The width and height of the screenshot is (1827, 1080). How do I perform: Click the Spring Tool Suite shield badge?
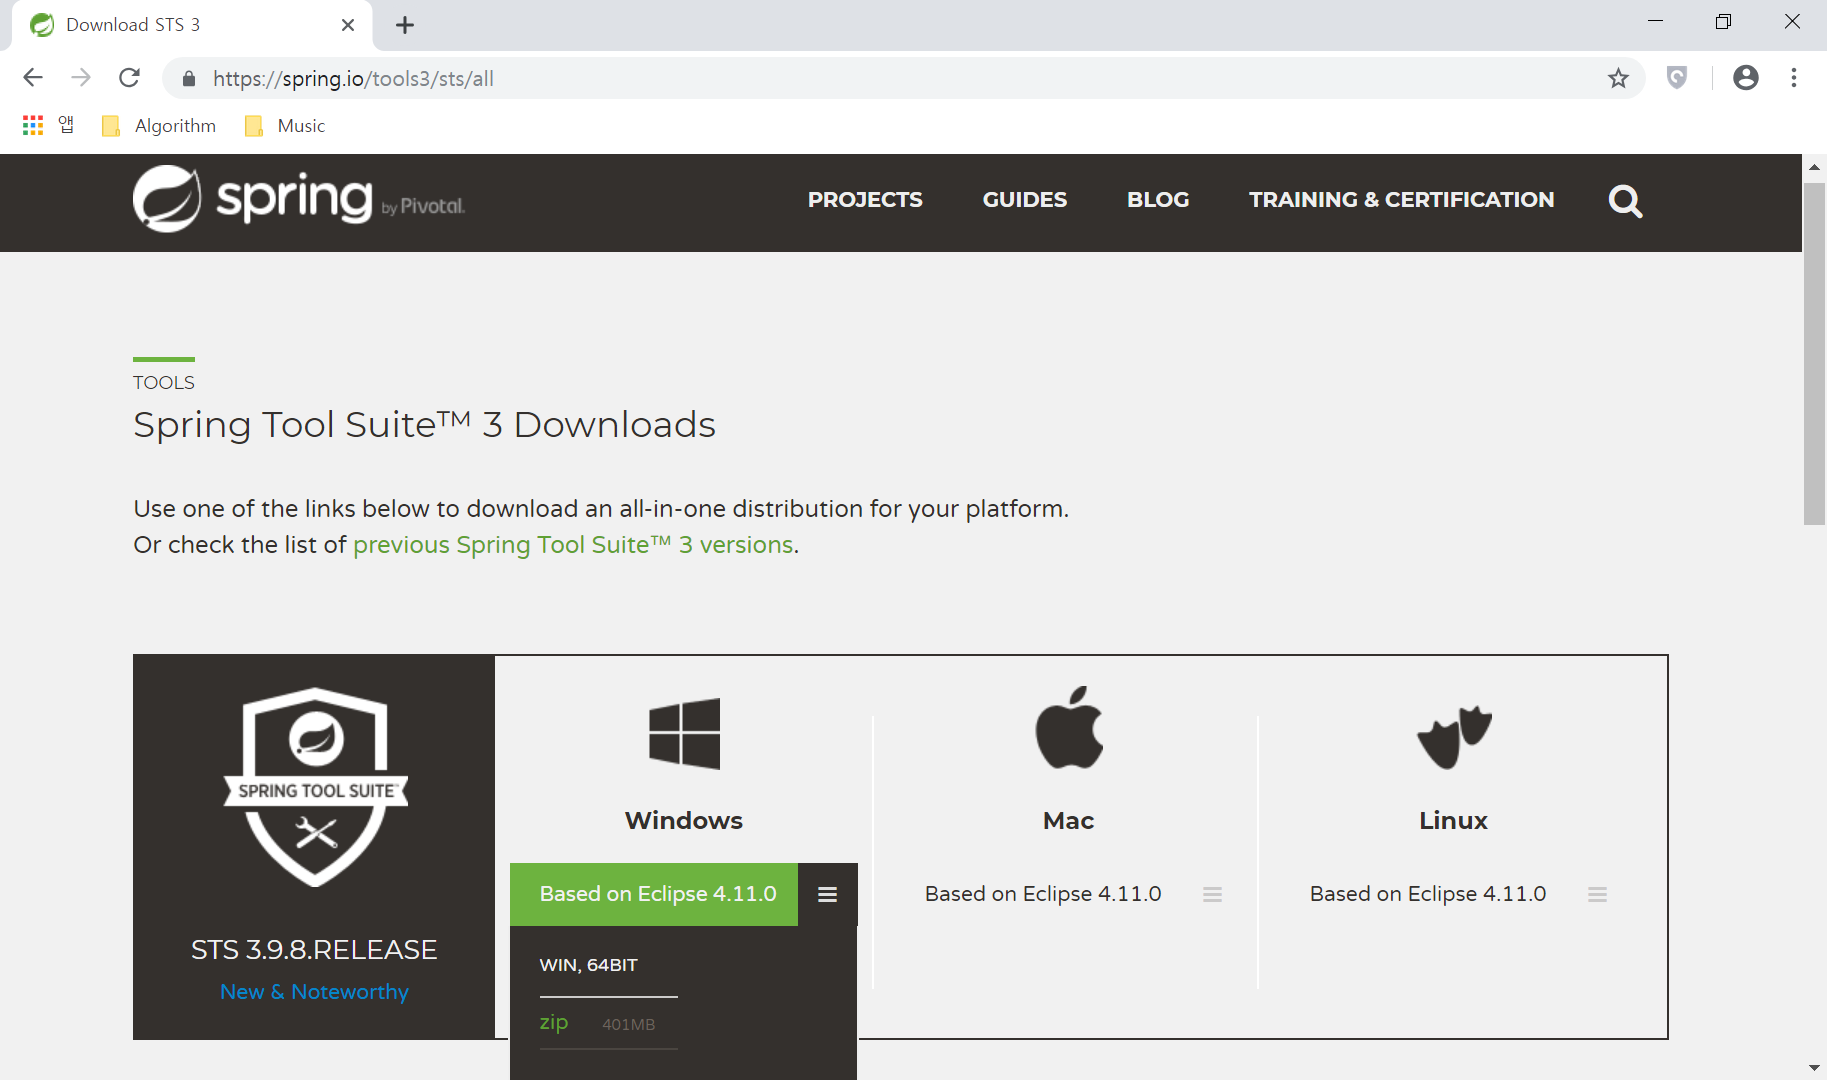[316, 787]
